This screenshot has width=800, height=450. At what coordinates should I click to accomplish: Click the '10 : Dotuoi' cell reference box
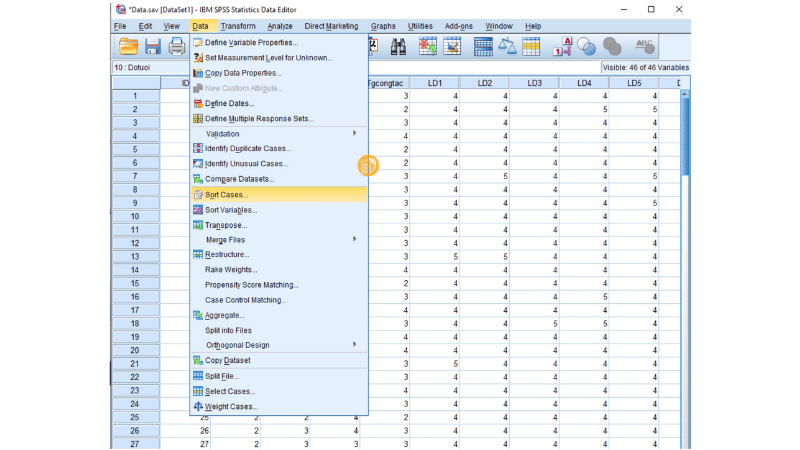(x=151, y=67)
